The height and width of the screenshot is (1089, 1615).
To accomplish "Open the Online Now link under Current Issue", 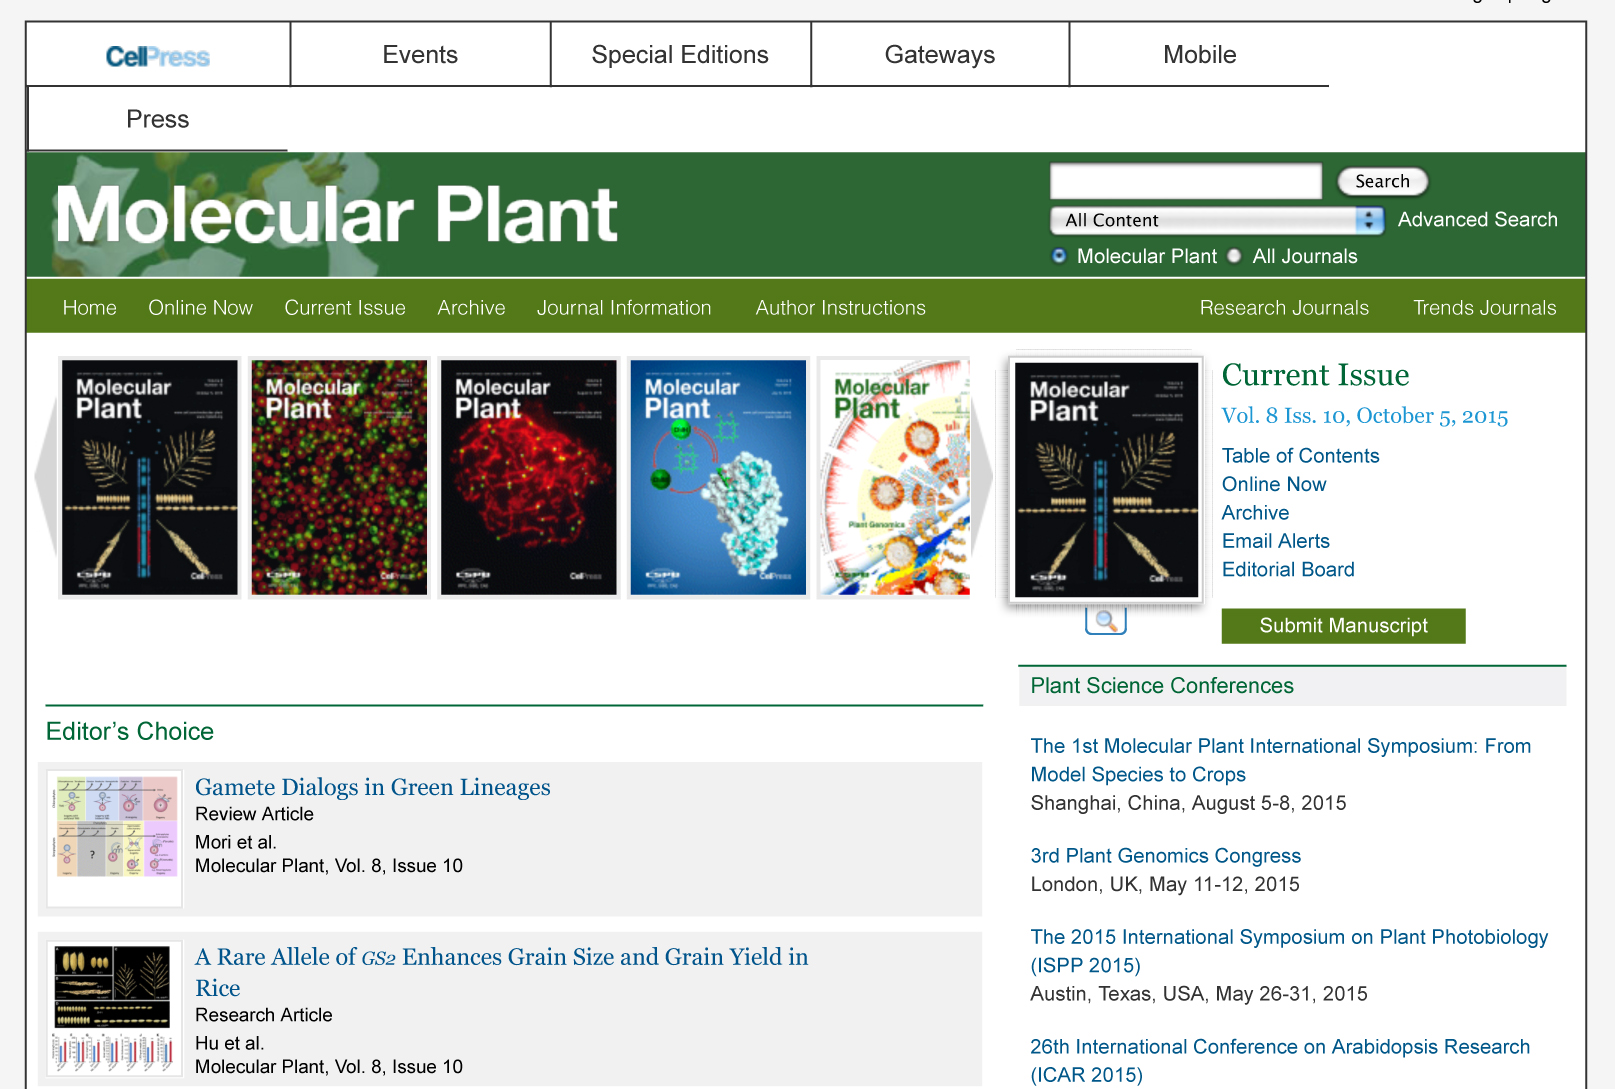I will coord(1274,484).
